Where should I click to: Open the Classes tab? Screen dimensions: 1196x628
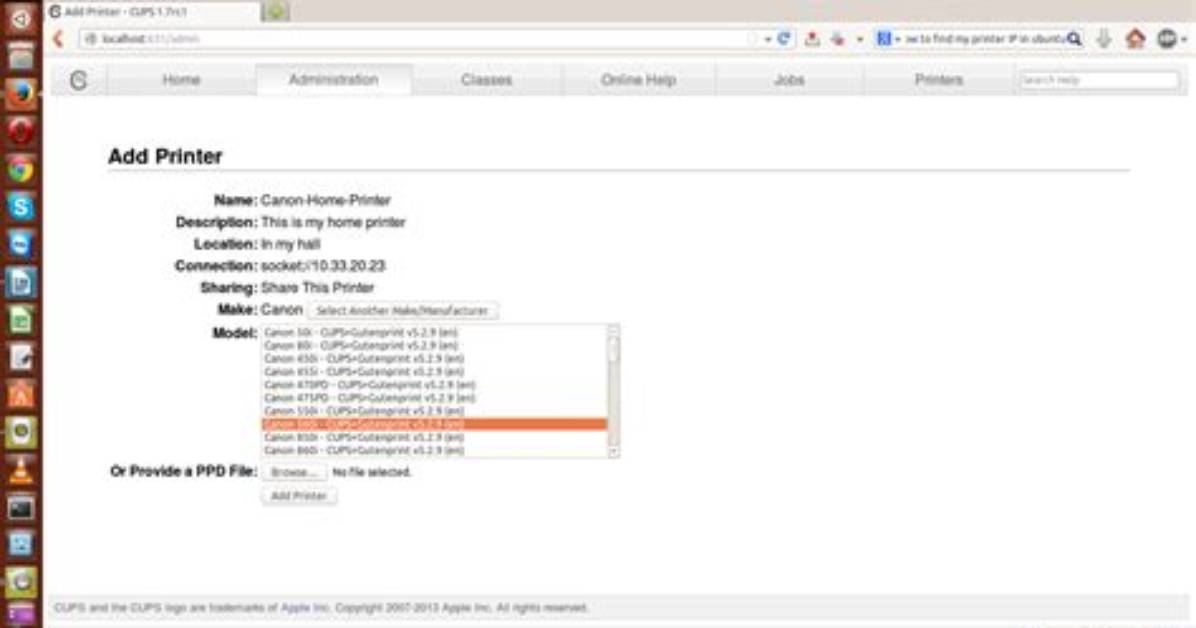[486, 80]
